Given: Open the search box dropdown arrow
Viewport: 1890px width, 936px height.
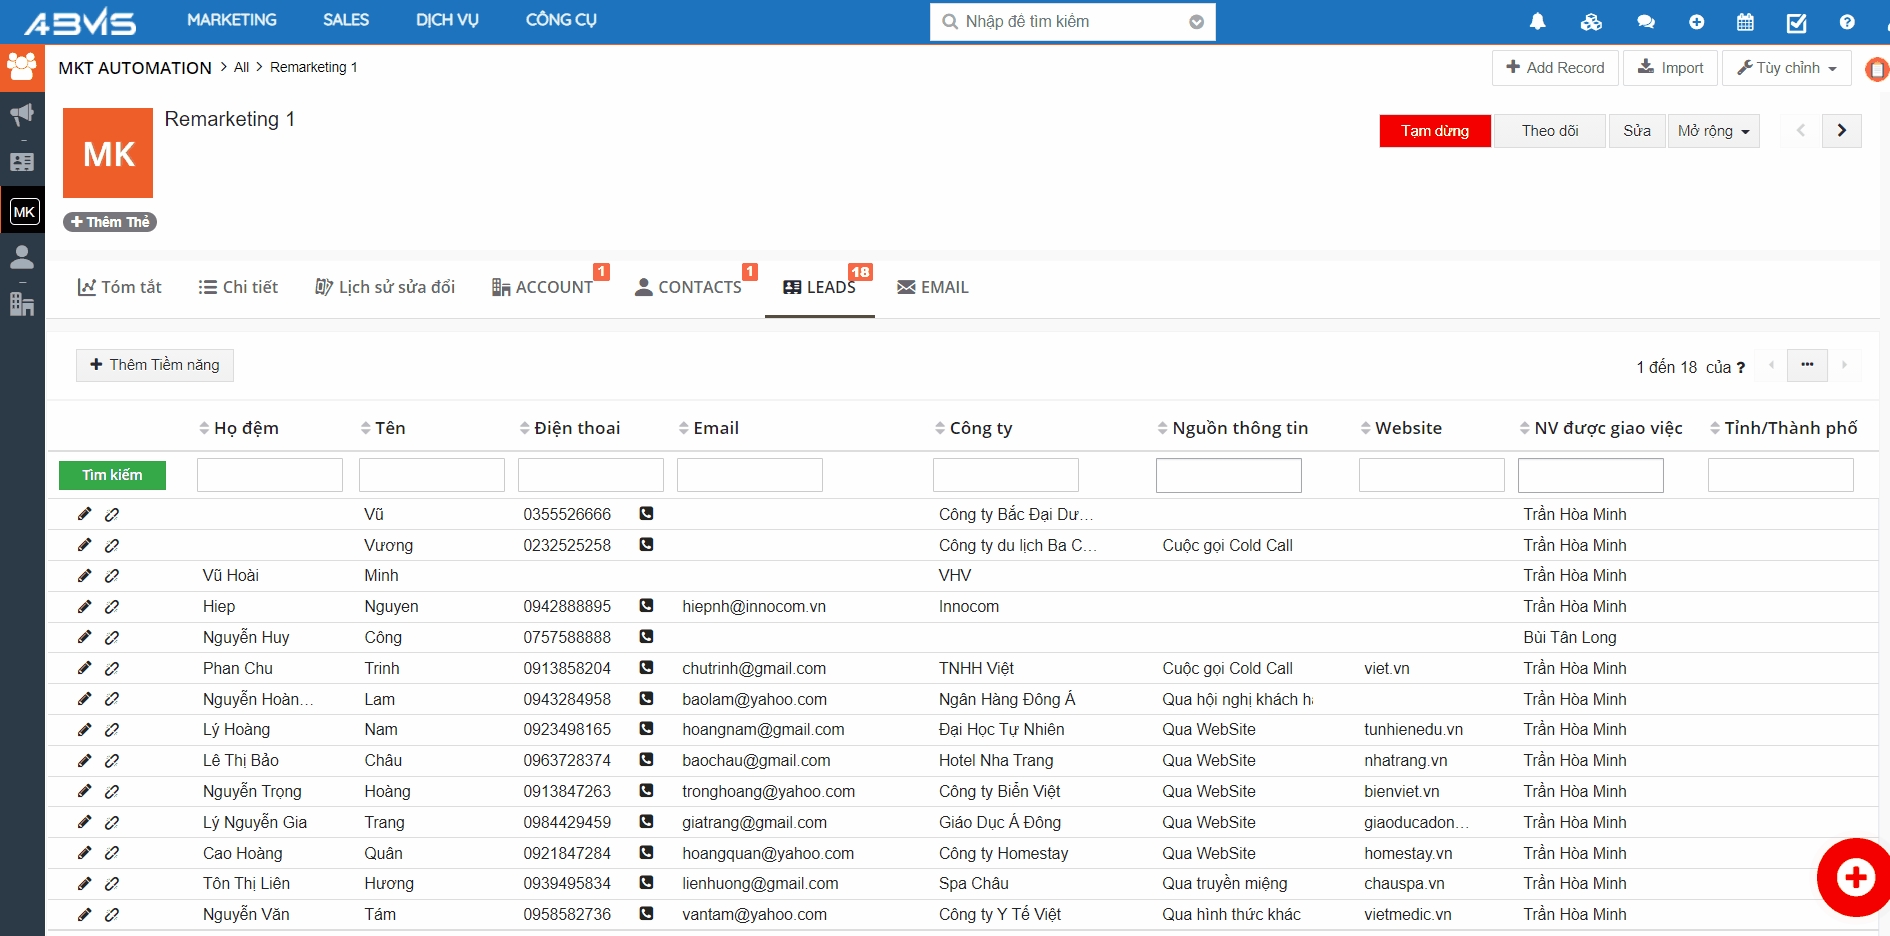Looking at the screenshot, I should 1196,22.
